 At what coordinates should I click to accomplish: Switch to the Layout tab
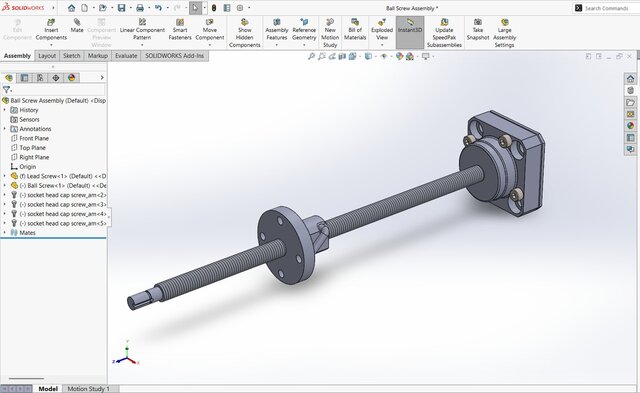click(47, 56)
